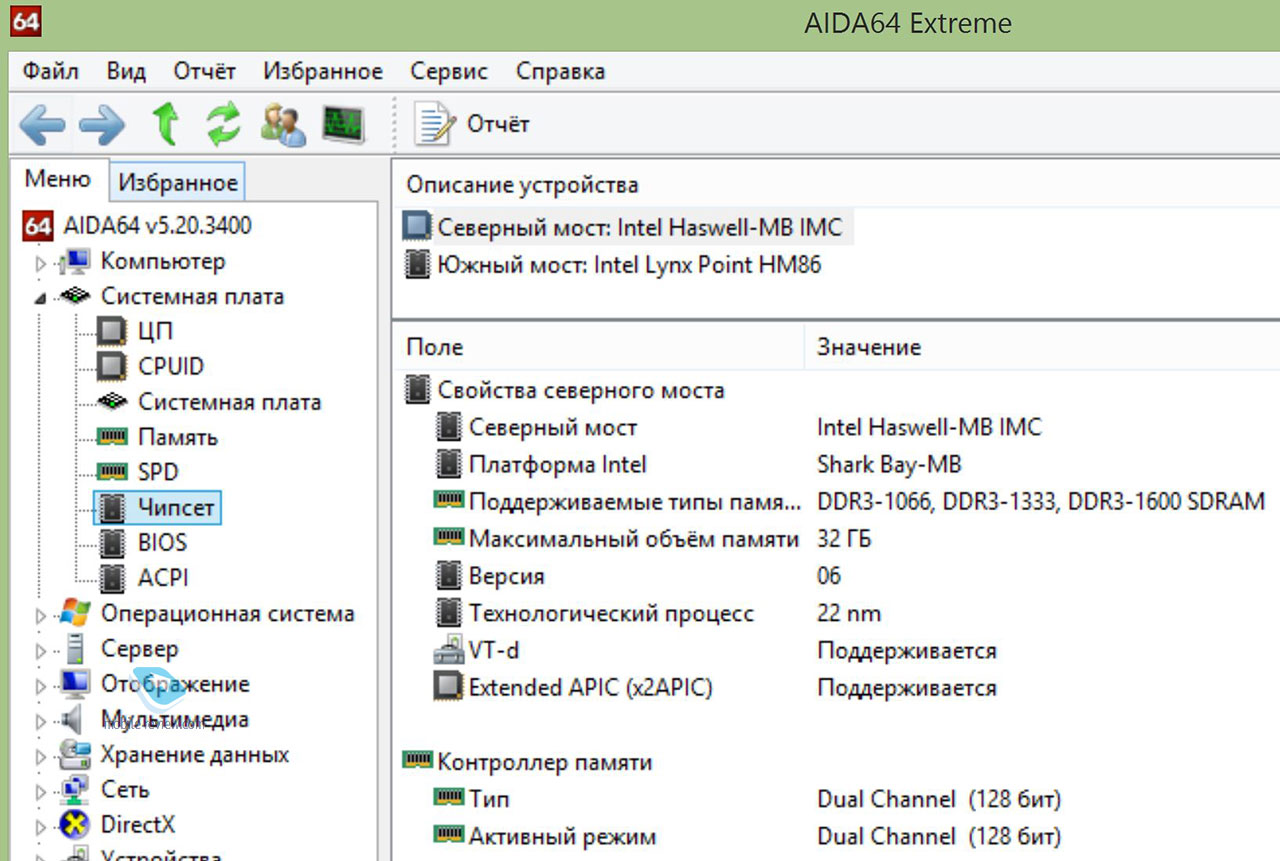Select the VT-d row
1280x861 pixels.
pos(494,651)
